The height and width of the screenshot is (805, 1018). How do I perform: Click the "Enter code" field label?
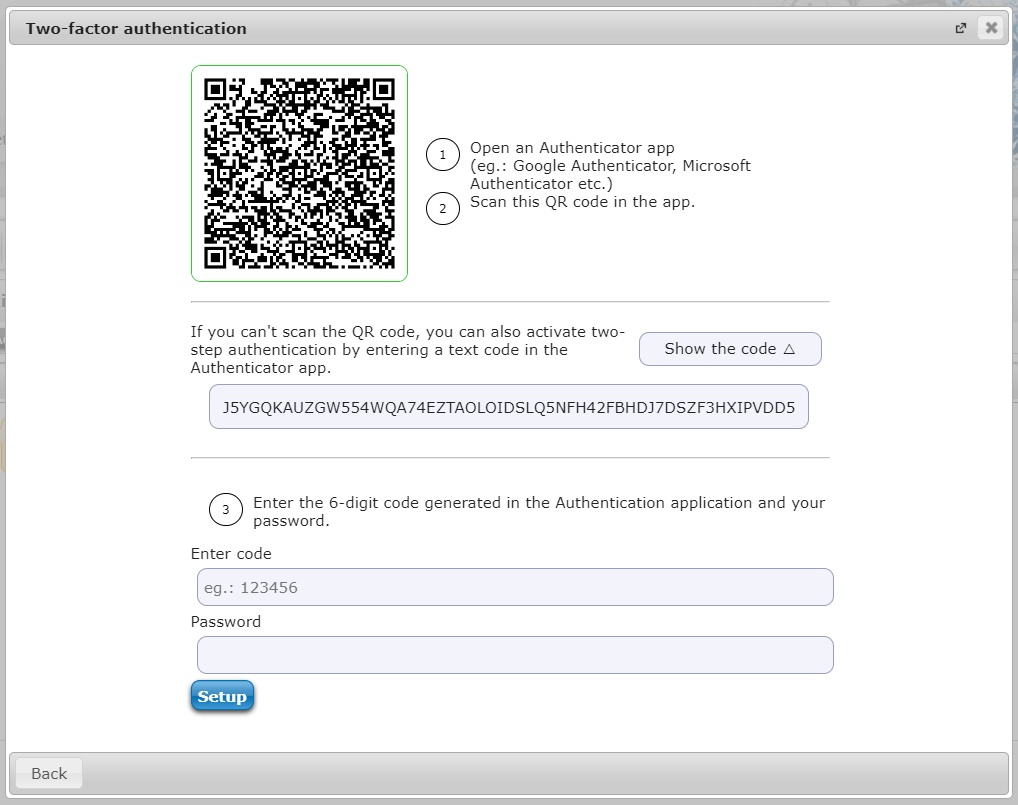[231, 554]
